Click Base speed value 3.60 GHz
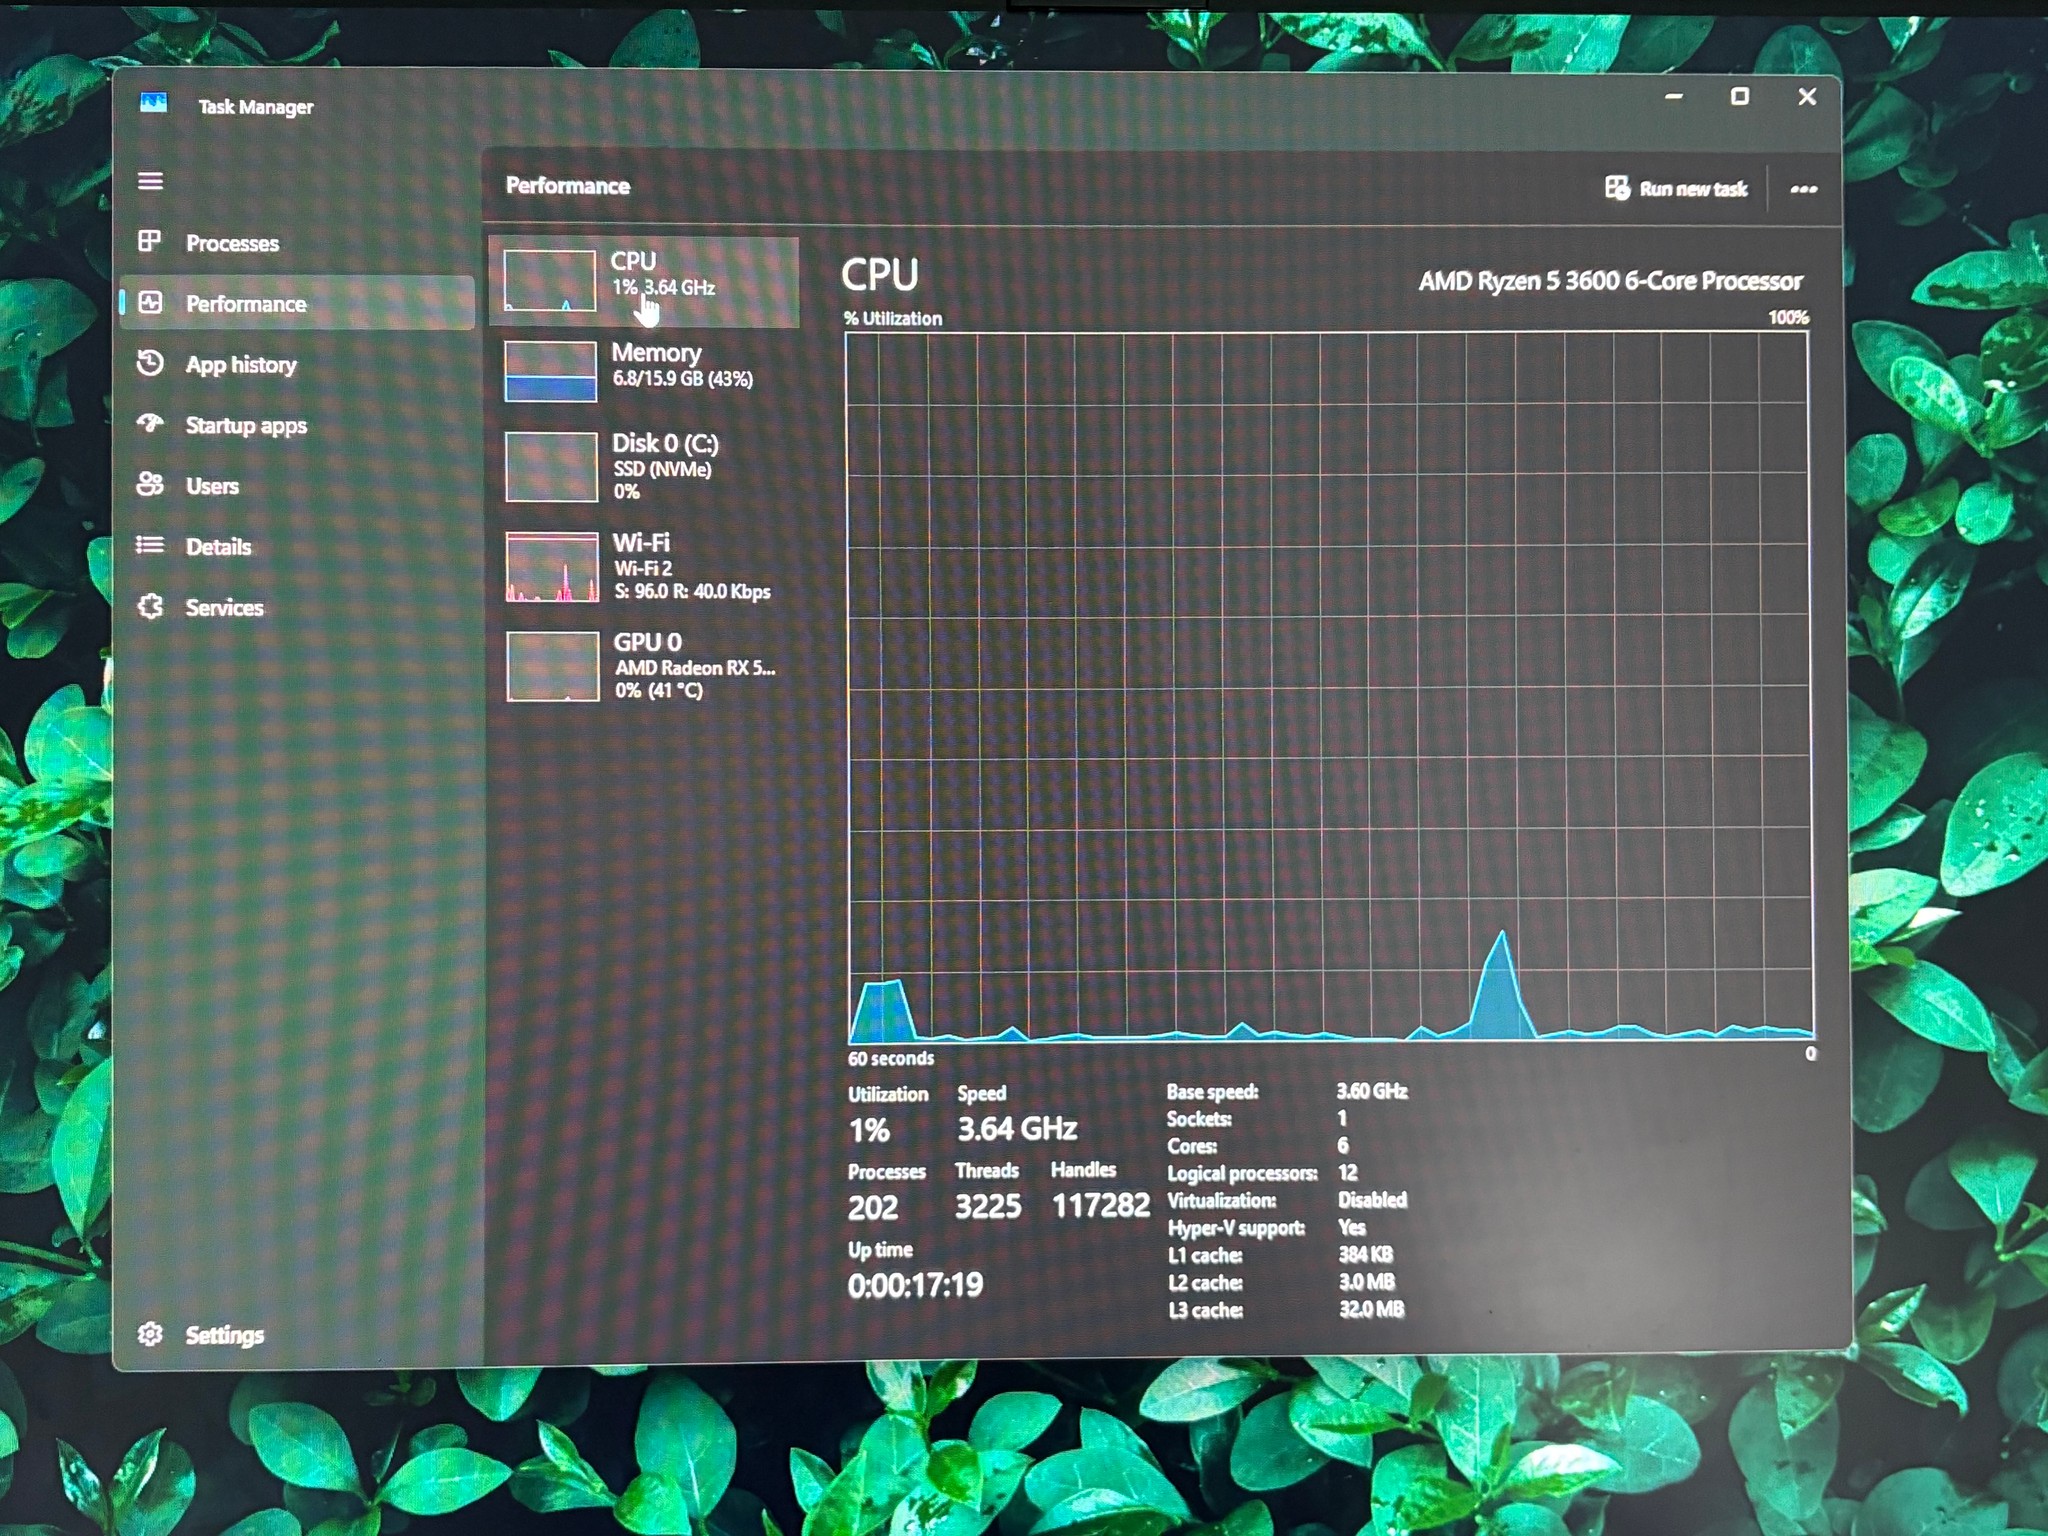The width and height of the screenshot is (2048, 1536). click(1372, 1091)
